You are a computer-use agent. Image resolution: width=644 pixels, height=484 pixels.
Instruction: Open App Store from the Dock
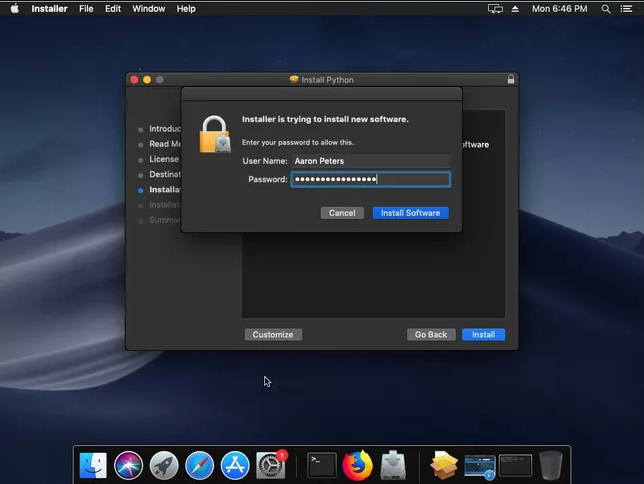pos(235,465)
